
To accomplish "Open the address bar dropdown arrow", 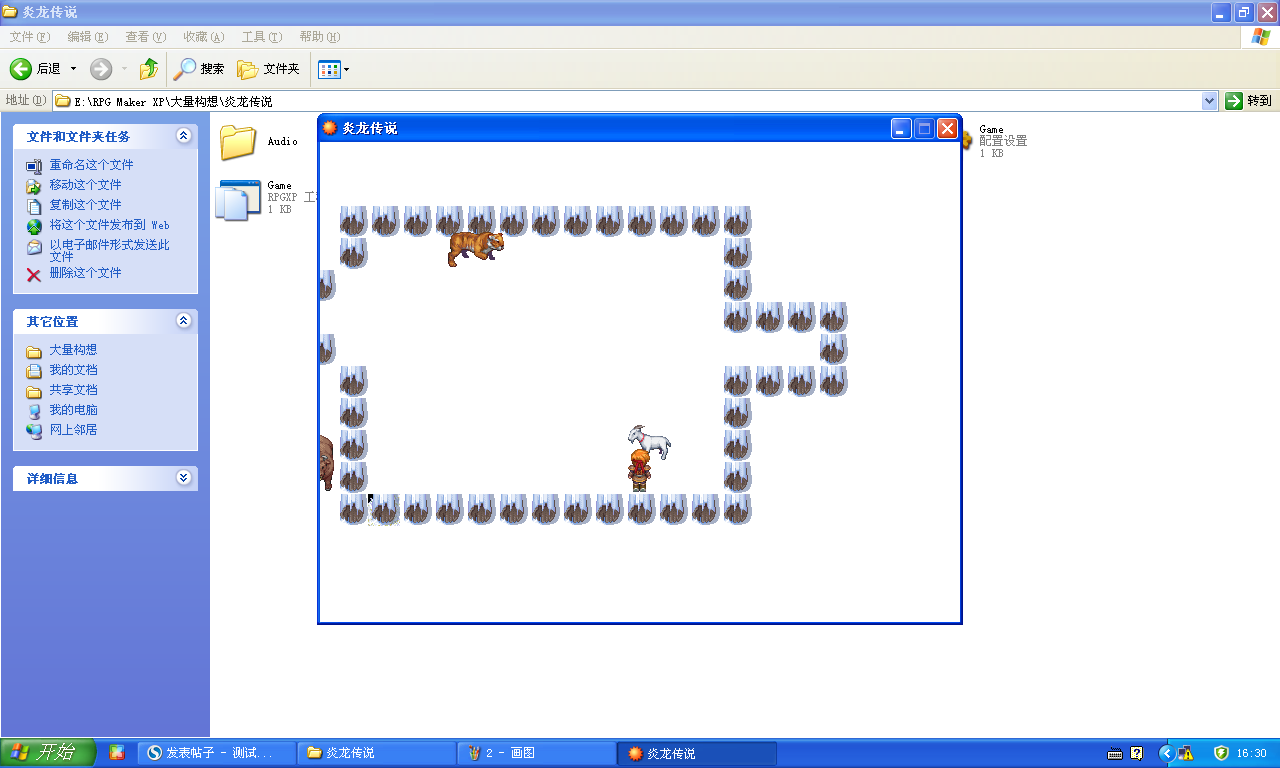I will pyautogui.click(x=1209, y=101).
